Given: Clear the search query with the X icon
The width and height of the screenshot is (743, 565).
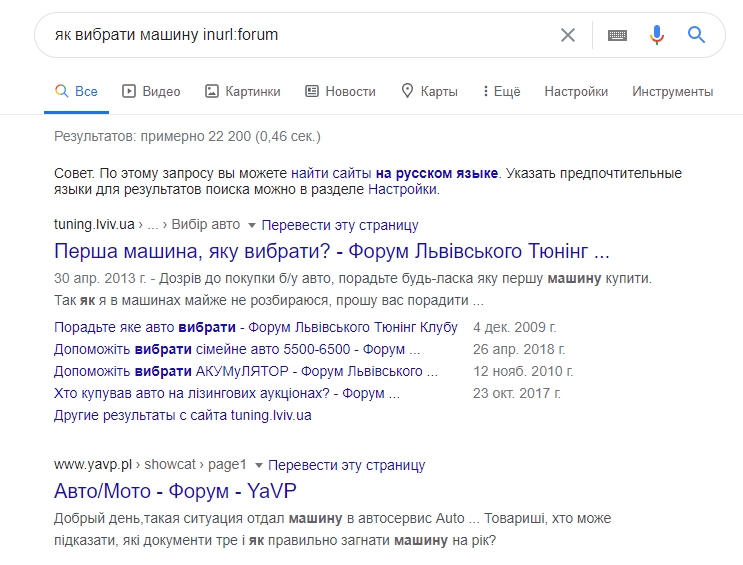Looking at the screenshot, I should (568, 35).
